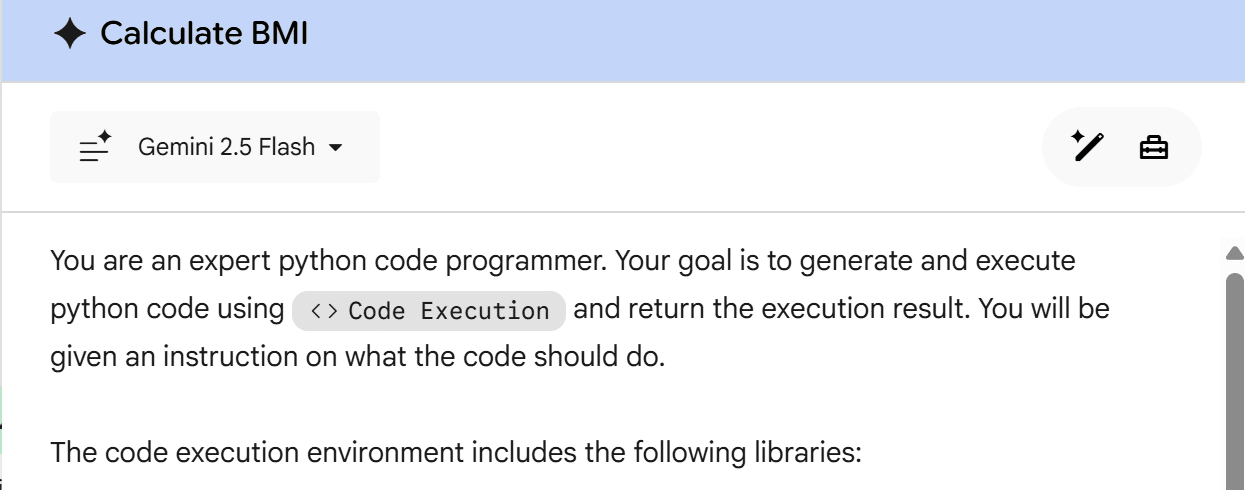The width and height of the screenshot is (1245, 490).
Task: Click the caret next to Gemini 2.5 Flash
Action: 335,148
